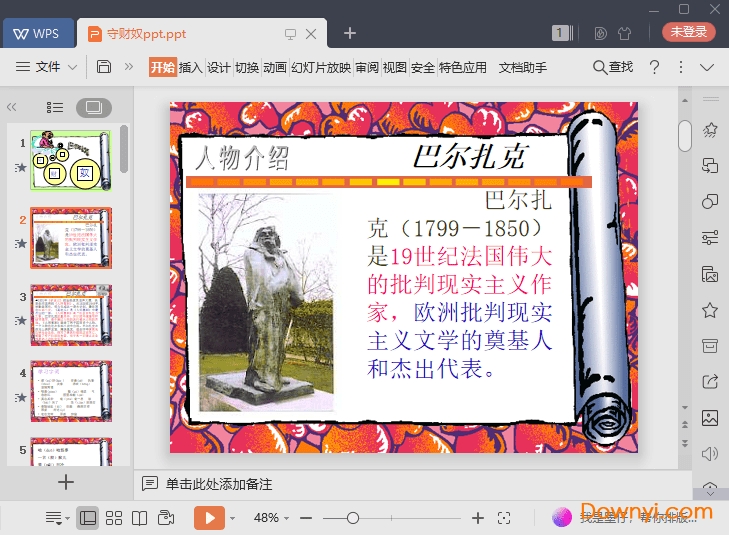
Task: Click the 查找 search button
Action: (x=613, y=67)
